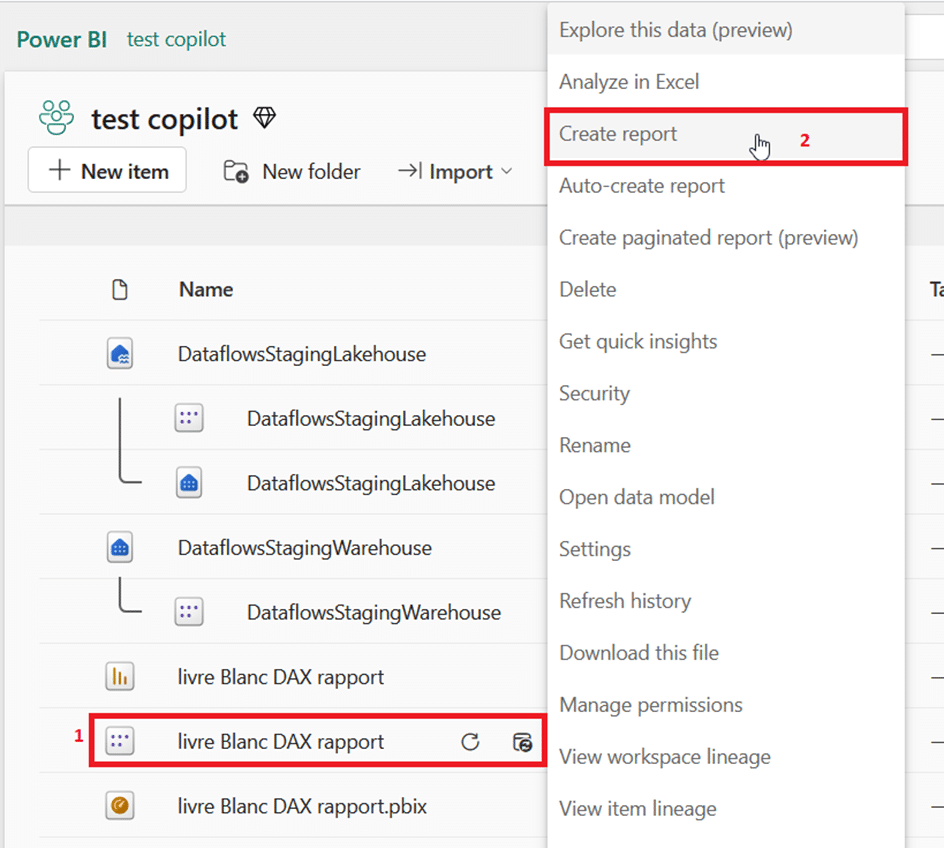Image resolution: width=944 pixels, height=848 pixels.
Task: Click the DataflowsStagingWarehouse parent warehouse icon
Action: click(x=120, y=548)
